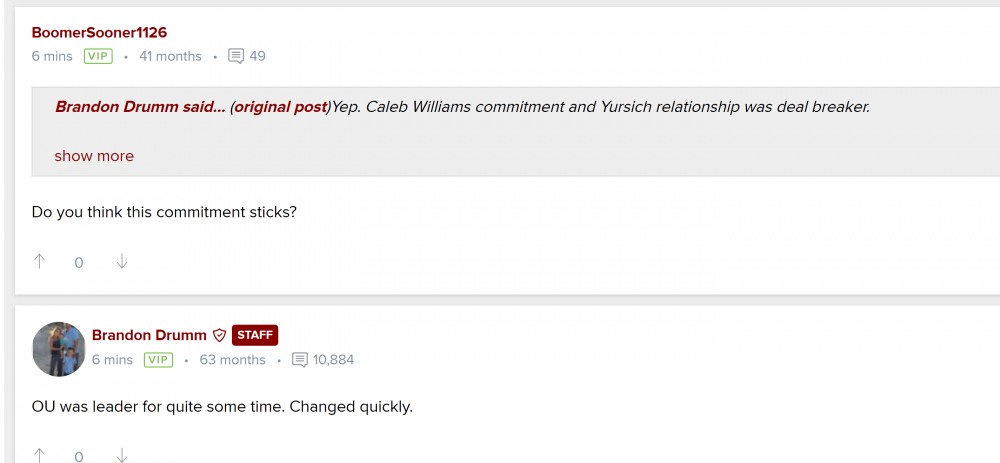
Task: Click the 6 mins timestamp on BoomerSooner1126's post
Action: point(52,56)
